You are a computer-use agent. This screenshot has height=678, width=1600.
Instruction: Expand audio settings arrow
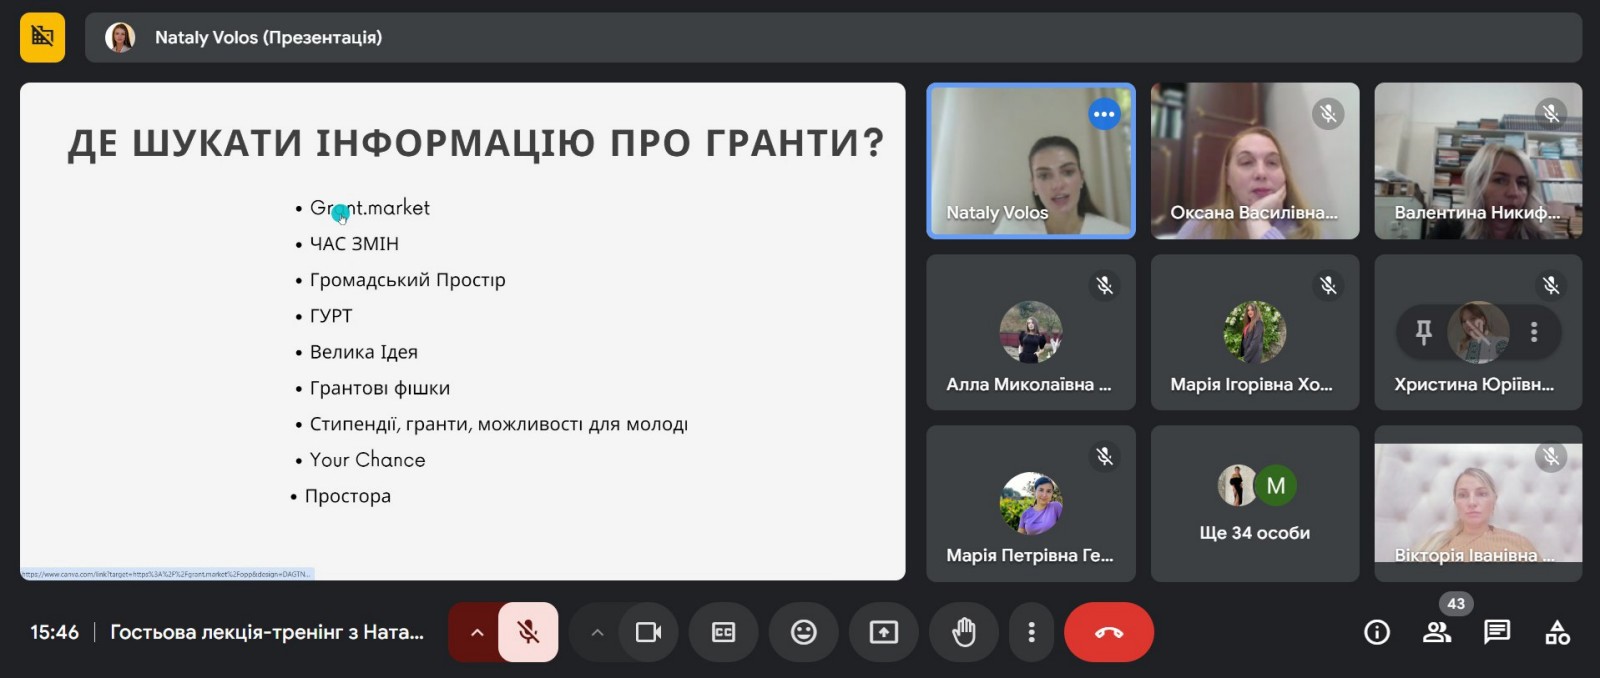pos(476,632)
